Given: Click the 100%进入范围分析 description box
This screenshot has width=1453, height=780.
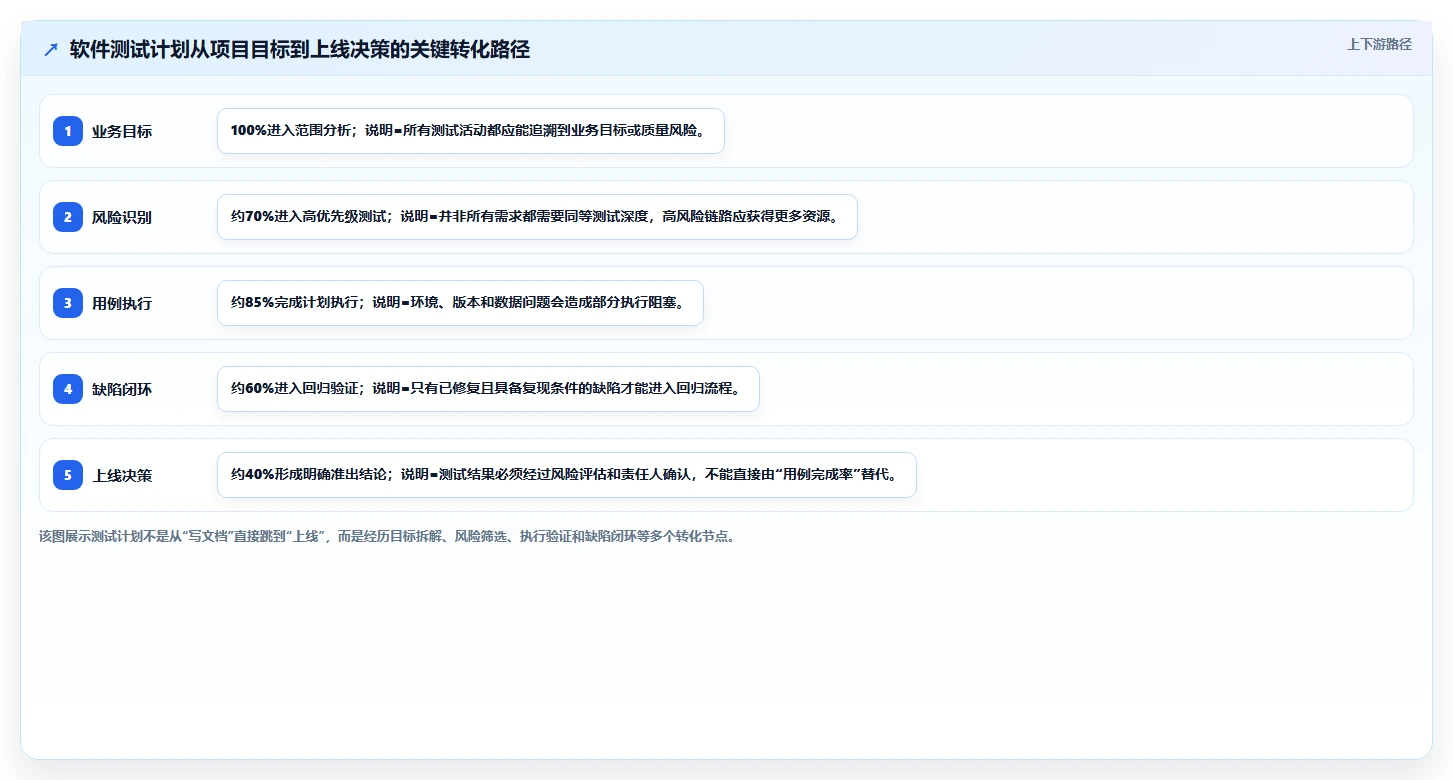Looking at the screenshot, I should pos(471,131).
